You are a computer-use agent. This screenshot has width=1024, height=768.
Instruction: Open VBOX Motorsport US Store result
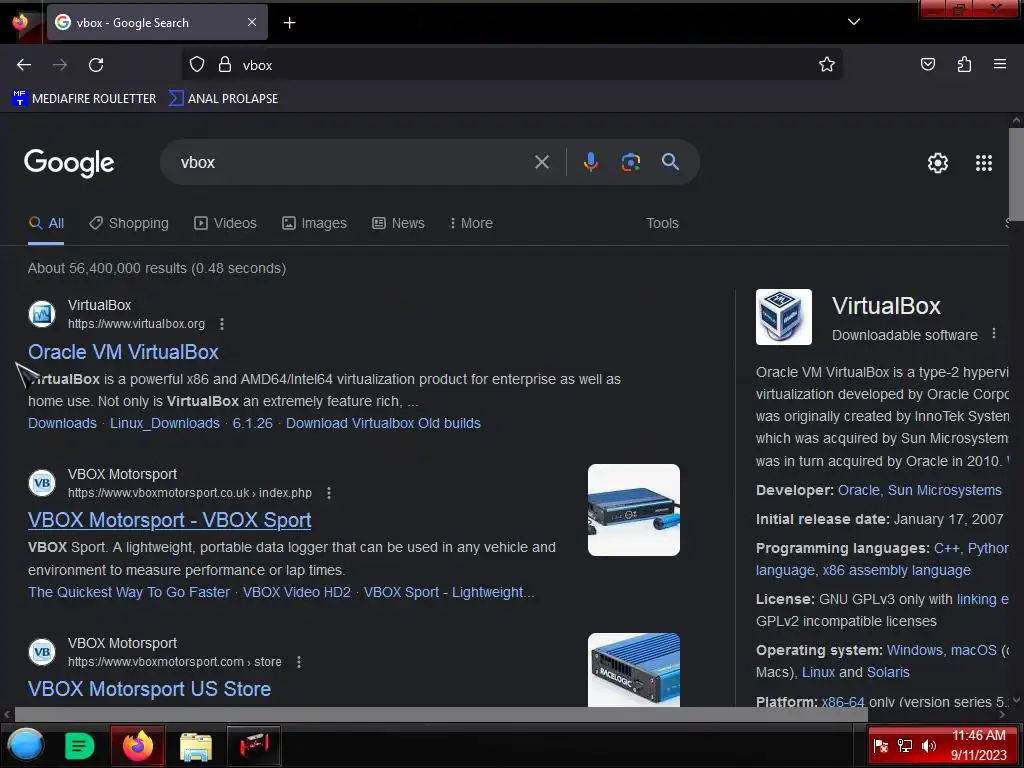(150, 689)
